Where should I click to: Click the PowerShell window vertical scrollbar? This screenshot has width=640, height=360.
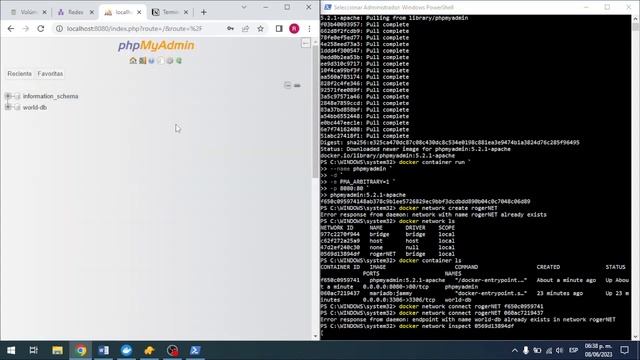pos(635,27)
